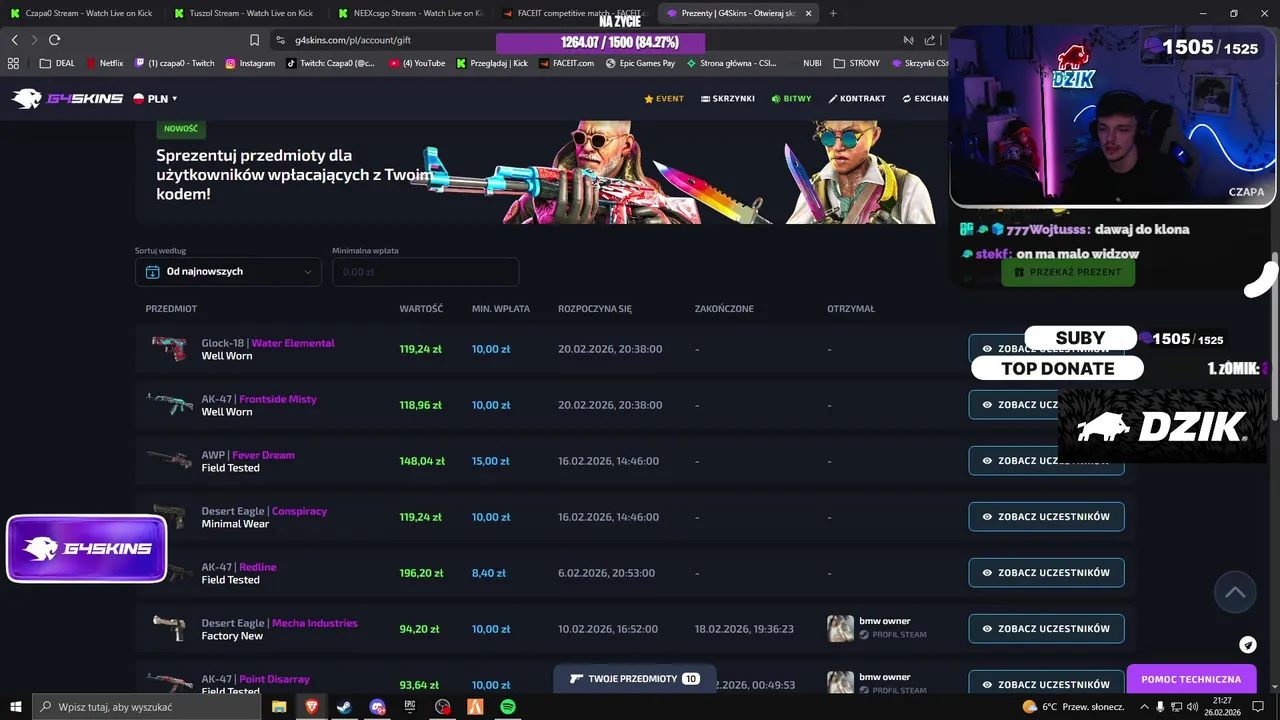Viewport: 1280px width, 720px height.
Task: Click the 'Przeglądaj | Kick' bookmark
Action: tap(492, 63)
